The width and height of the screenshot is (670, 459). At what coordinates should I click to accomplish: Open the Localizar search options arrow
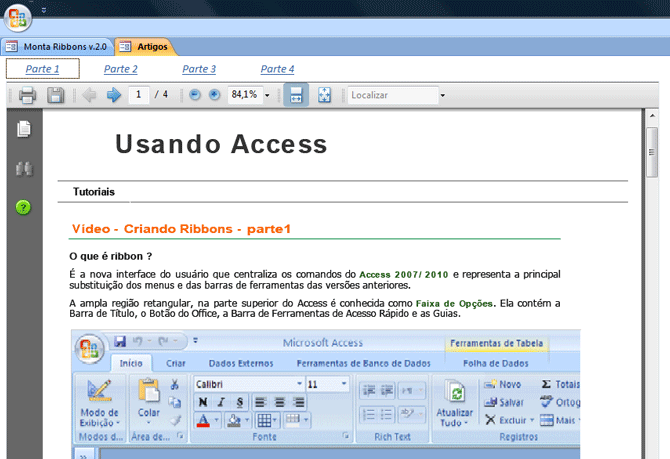[x=443, y=96]
